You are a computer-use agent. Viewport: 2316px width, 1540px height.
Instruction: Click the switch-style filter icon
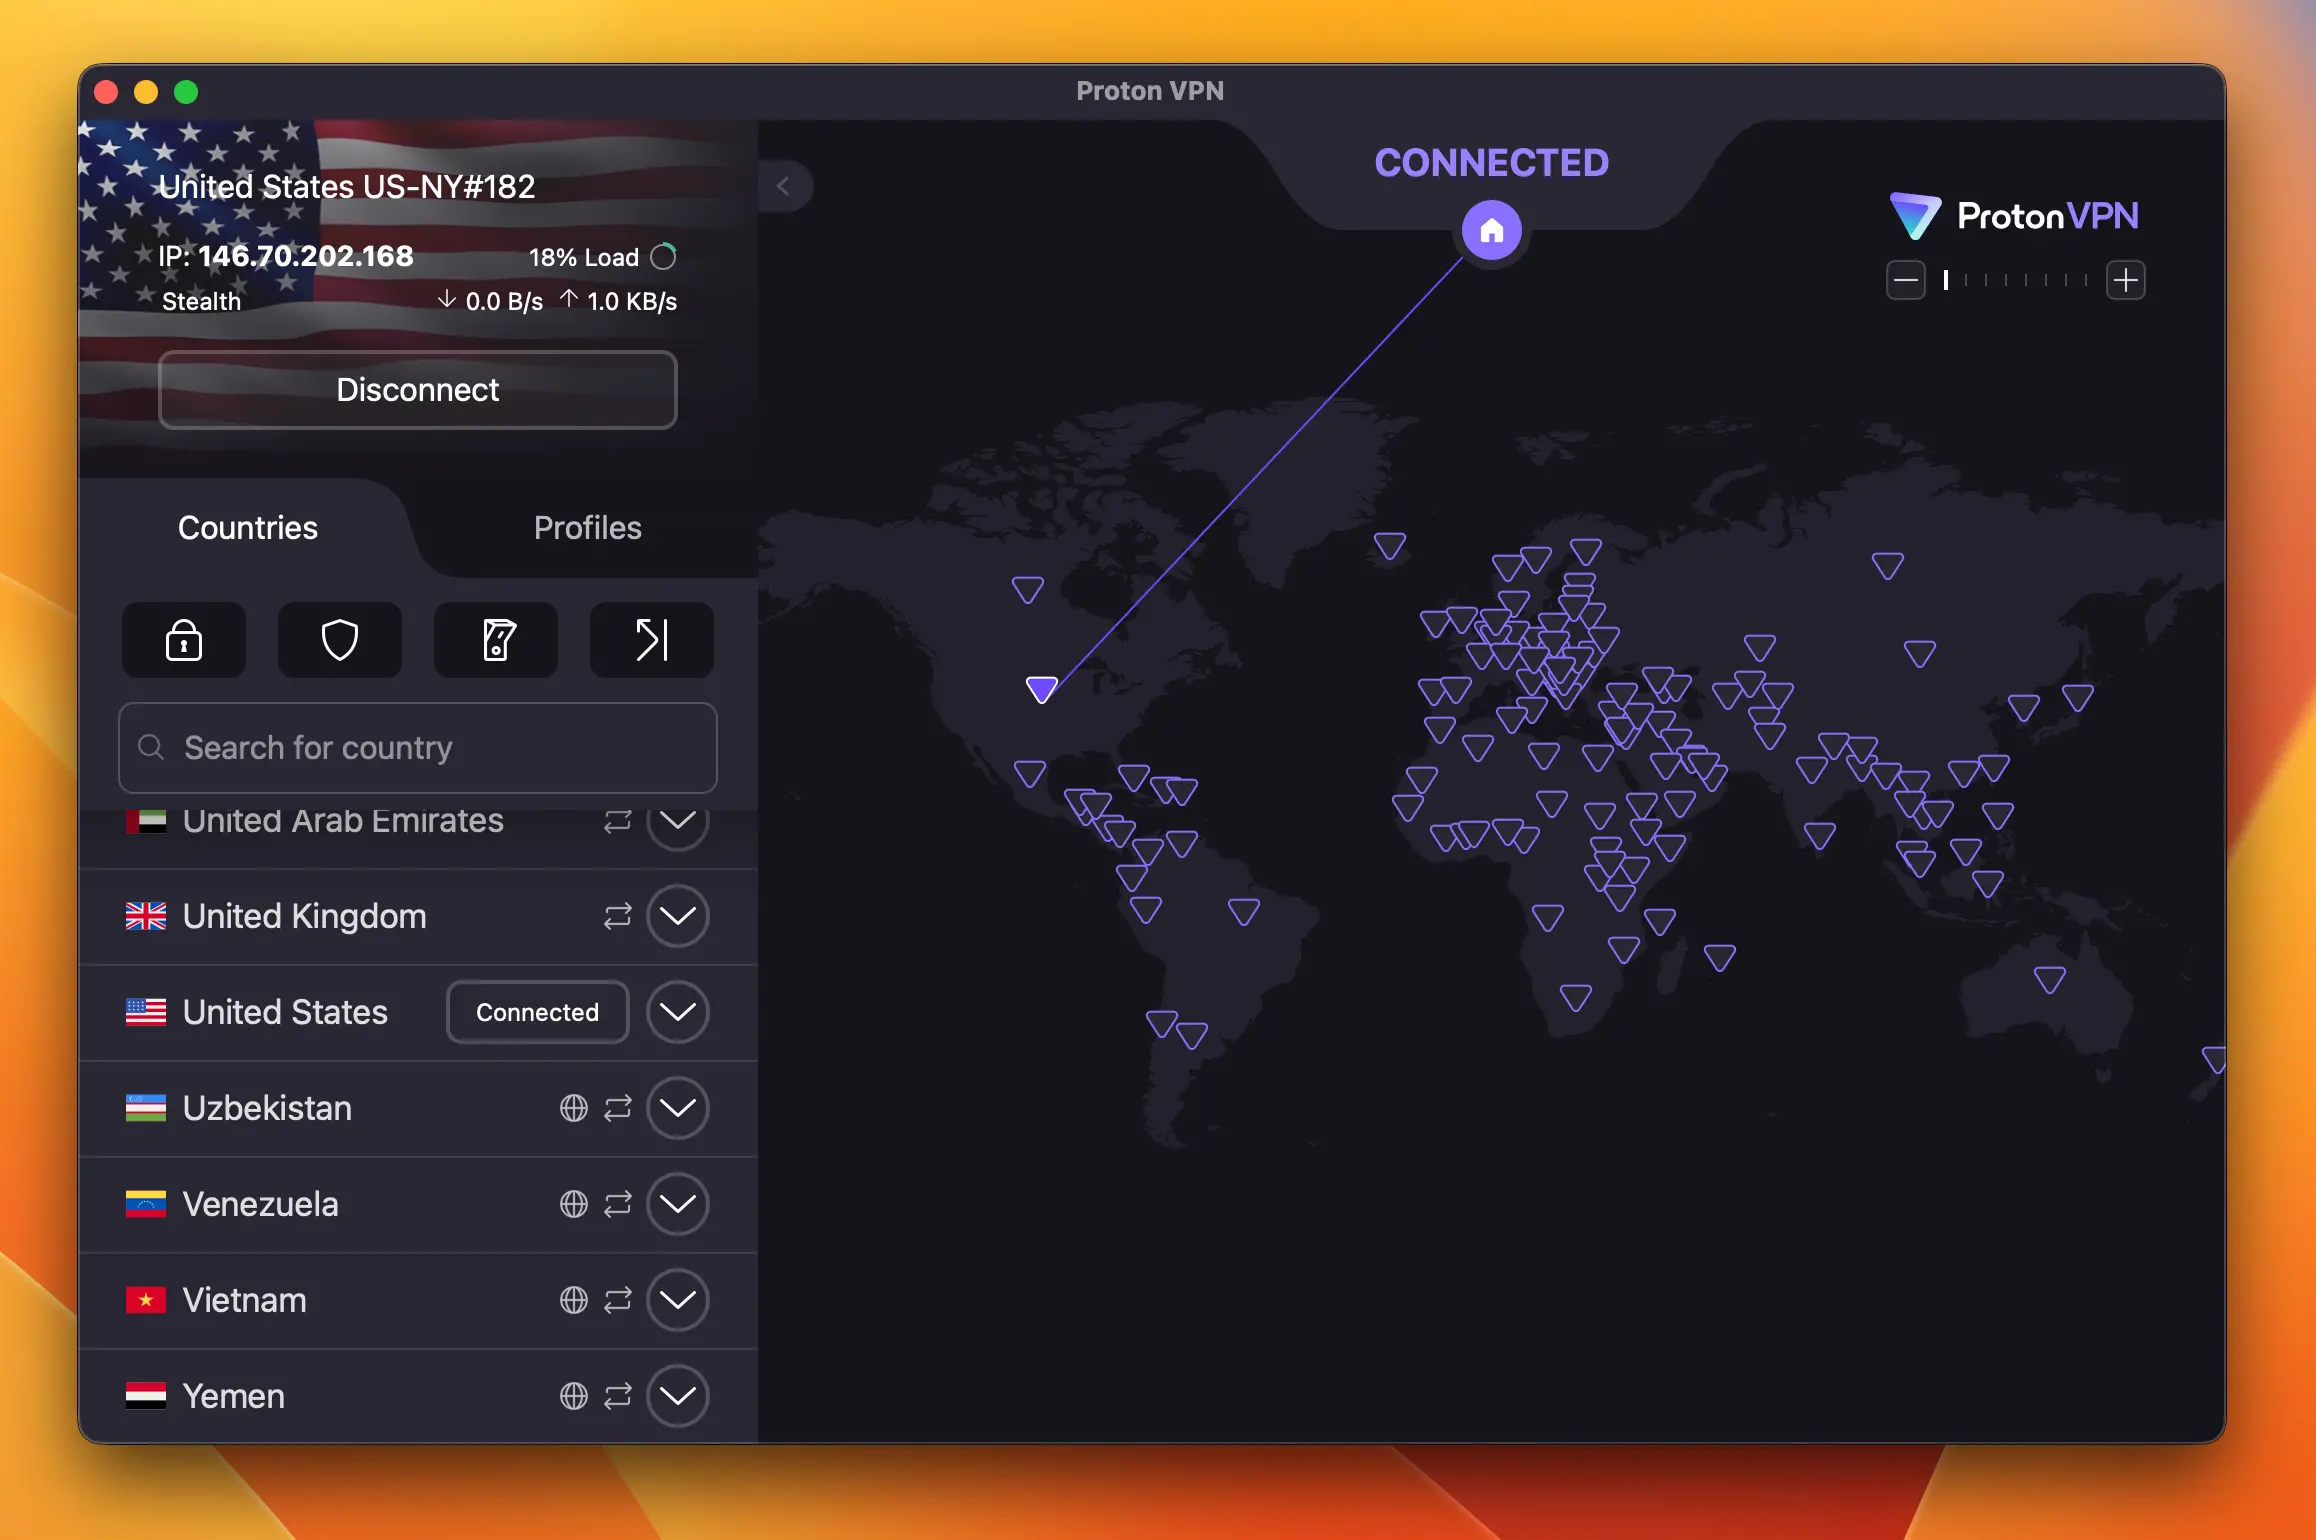tap(495, 640)
